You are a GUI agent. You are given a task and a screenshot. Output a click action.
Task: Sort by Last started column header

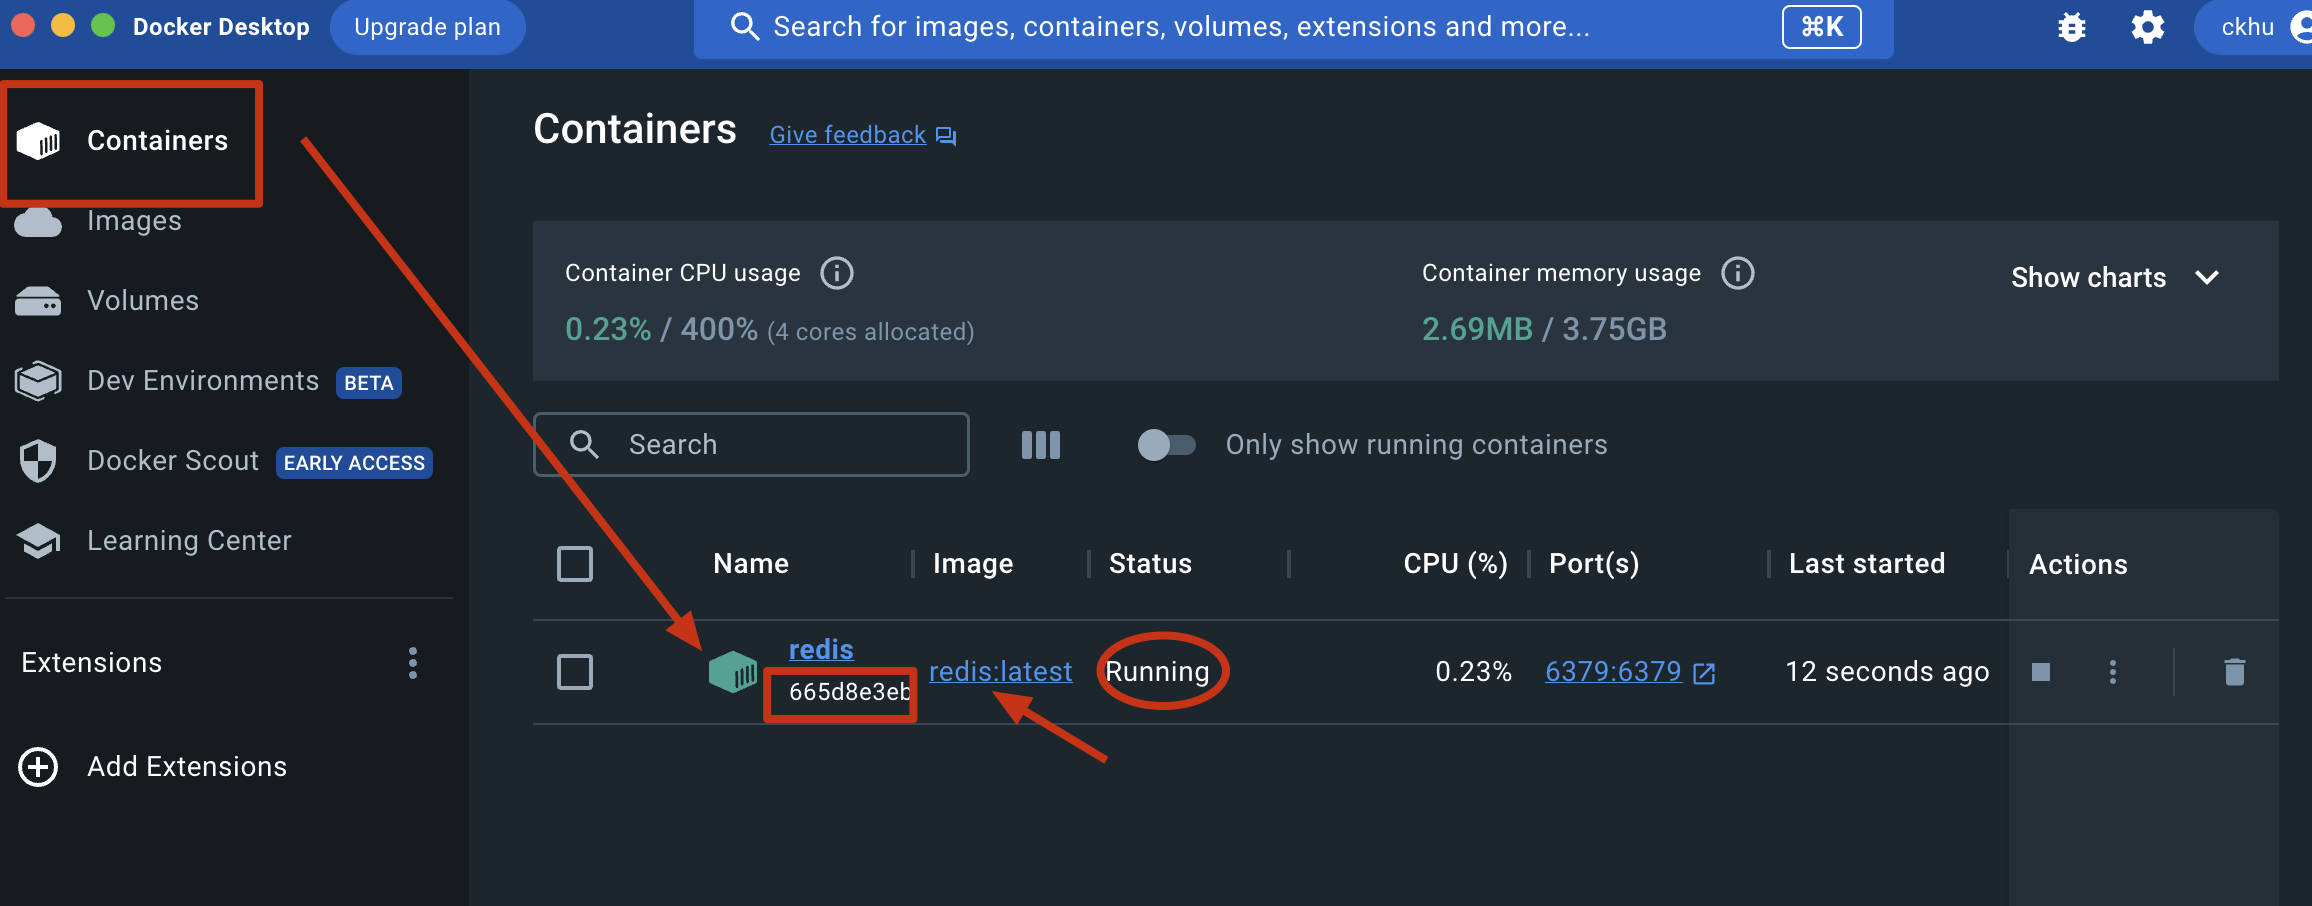pos(1867,564)
